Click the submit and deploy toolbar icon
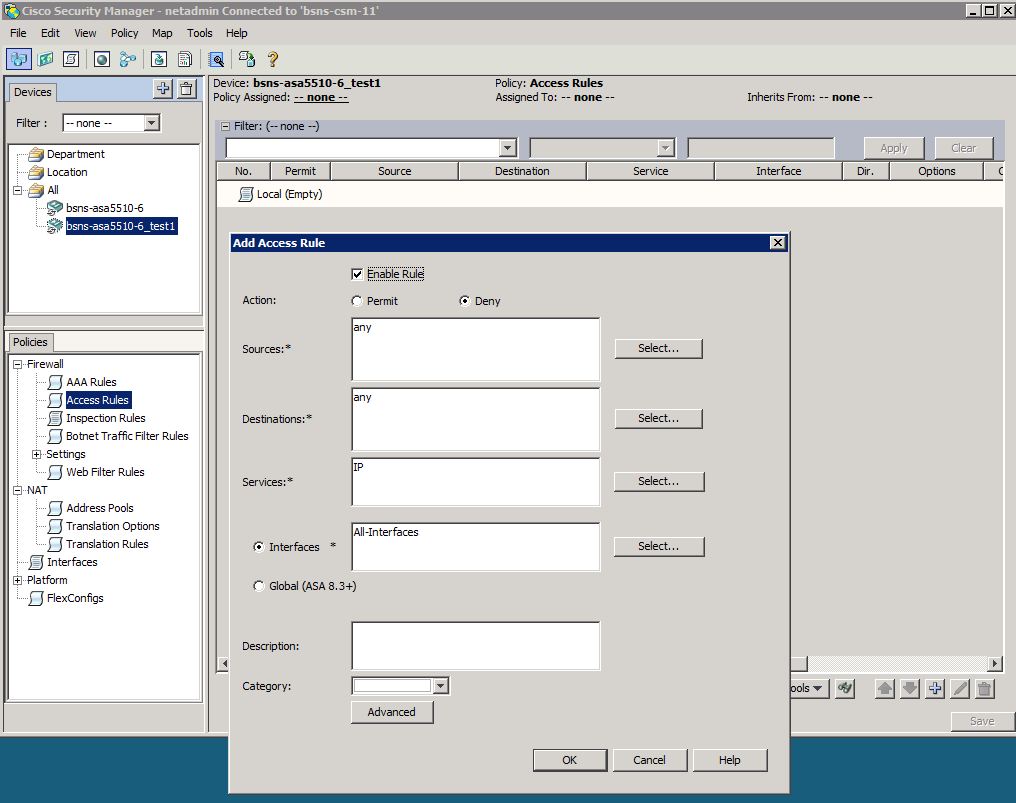This screenshot has width=1016, height=803. point(246,59)
